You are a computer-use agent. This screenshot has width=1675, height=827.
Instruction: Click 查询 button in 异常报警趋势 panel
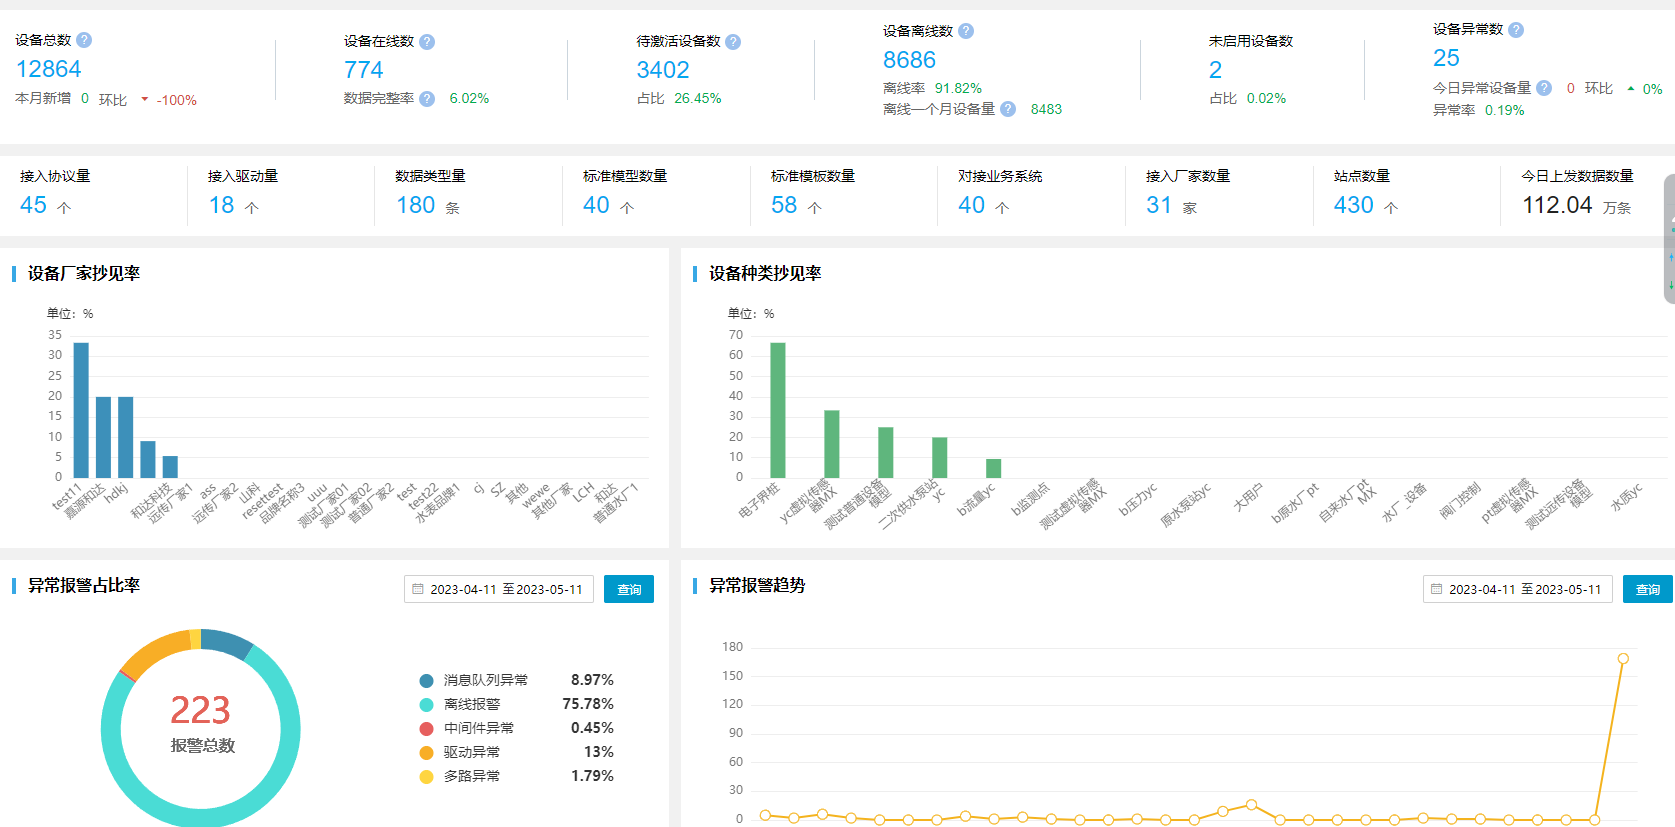1648,589
